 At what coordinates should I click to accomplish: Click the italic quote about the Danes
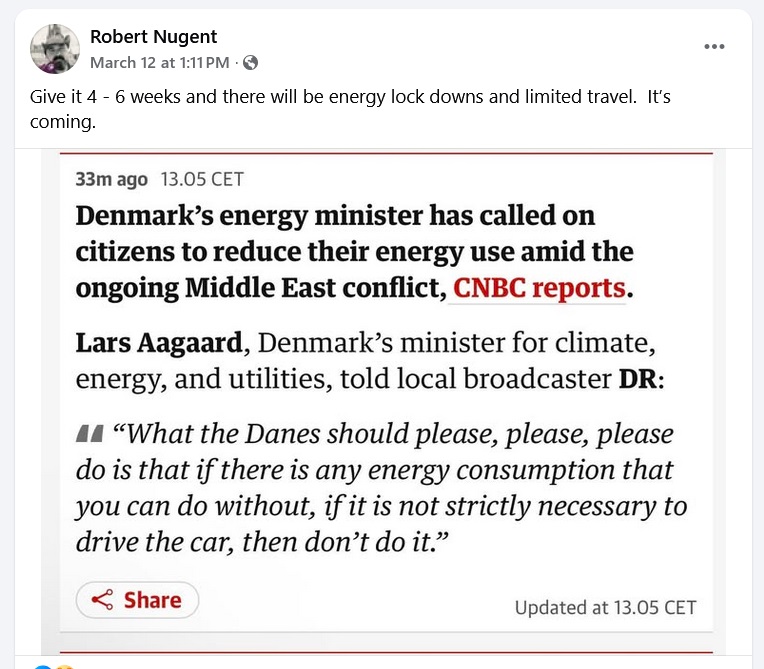coord(380,488)
